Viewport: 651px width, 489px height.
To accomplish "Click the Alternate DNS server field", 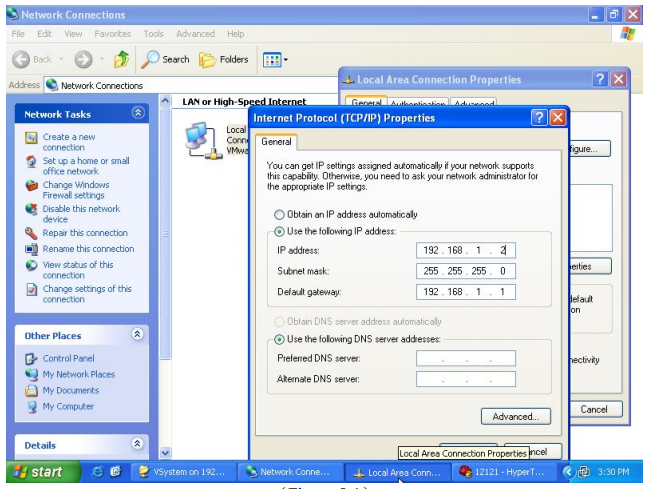I will [x=466, y=379].
